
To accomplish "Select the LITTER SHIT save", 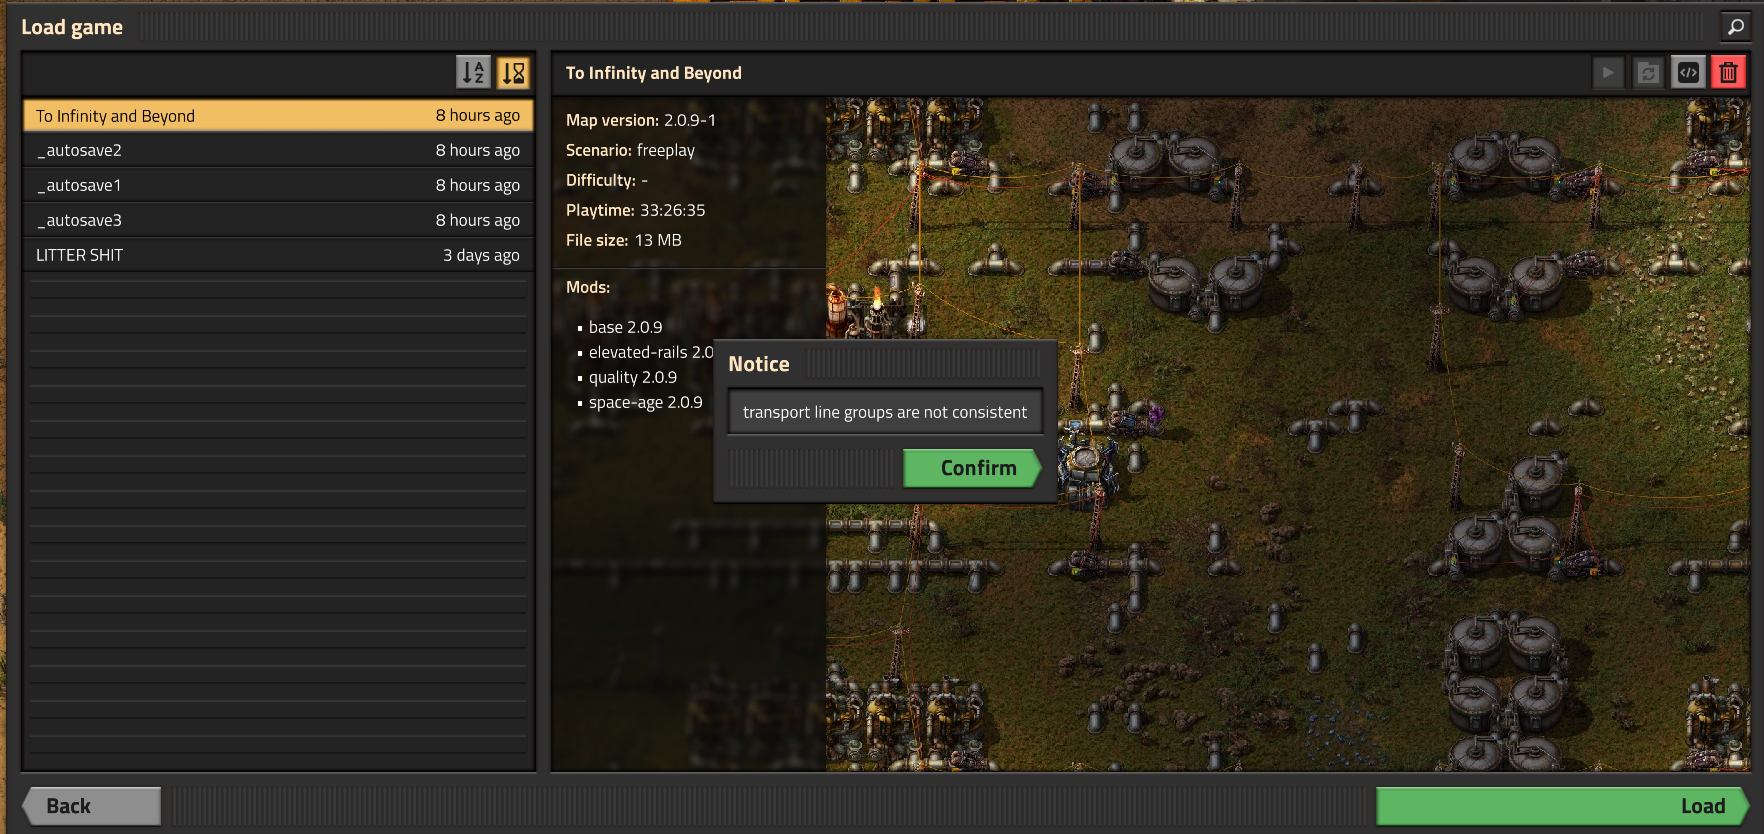I will pos(278,255).
